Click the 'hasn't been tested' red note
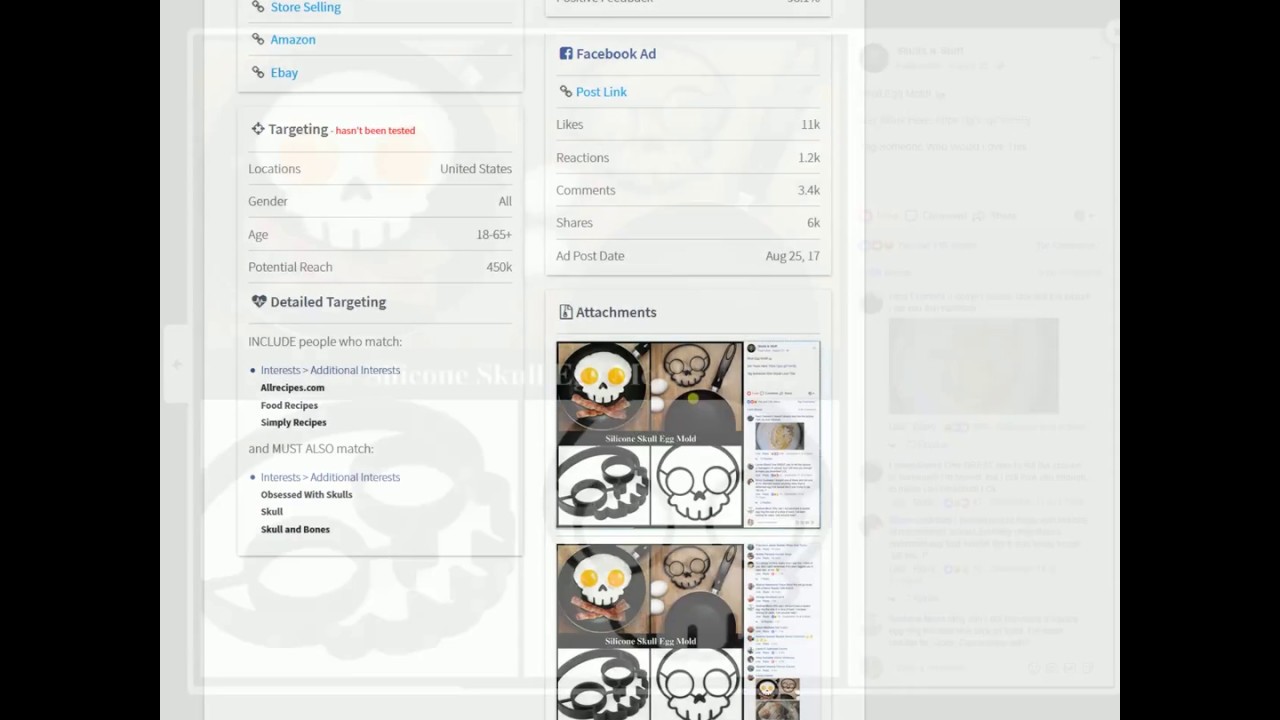 [x=375, y=130]
